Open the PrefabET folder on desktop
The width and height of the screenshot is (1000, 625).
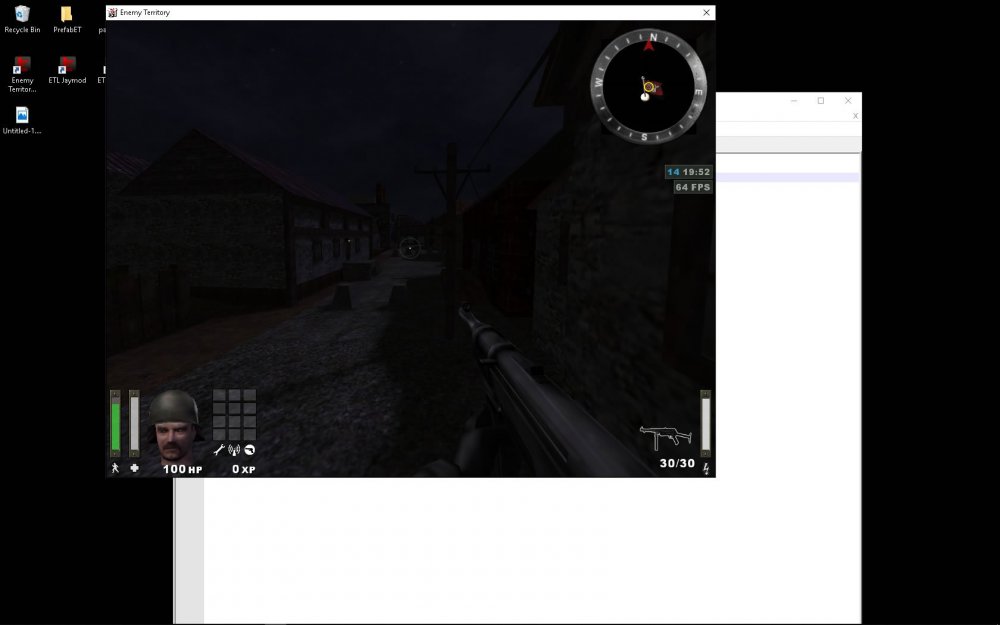click(x=67, y=19)
